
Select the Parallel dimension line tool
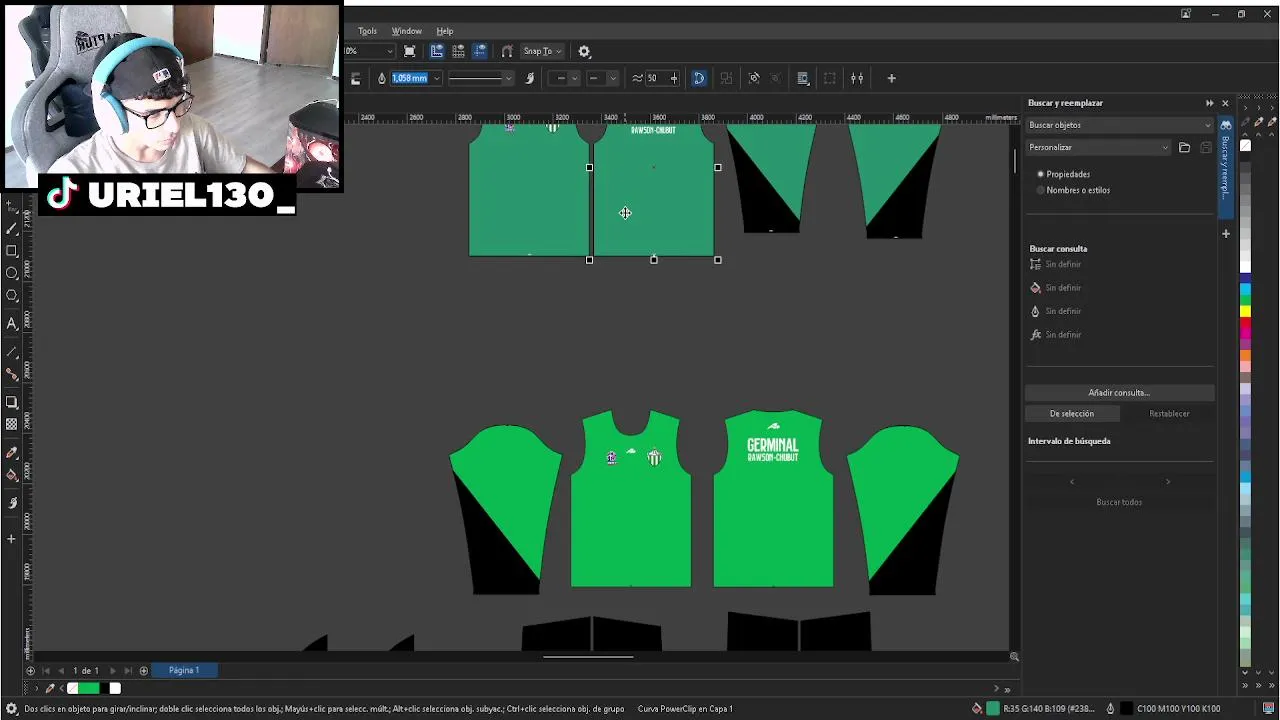12,352
